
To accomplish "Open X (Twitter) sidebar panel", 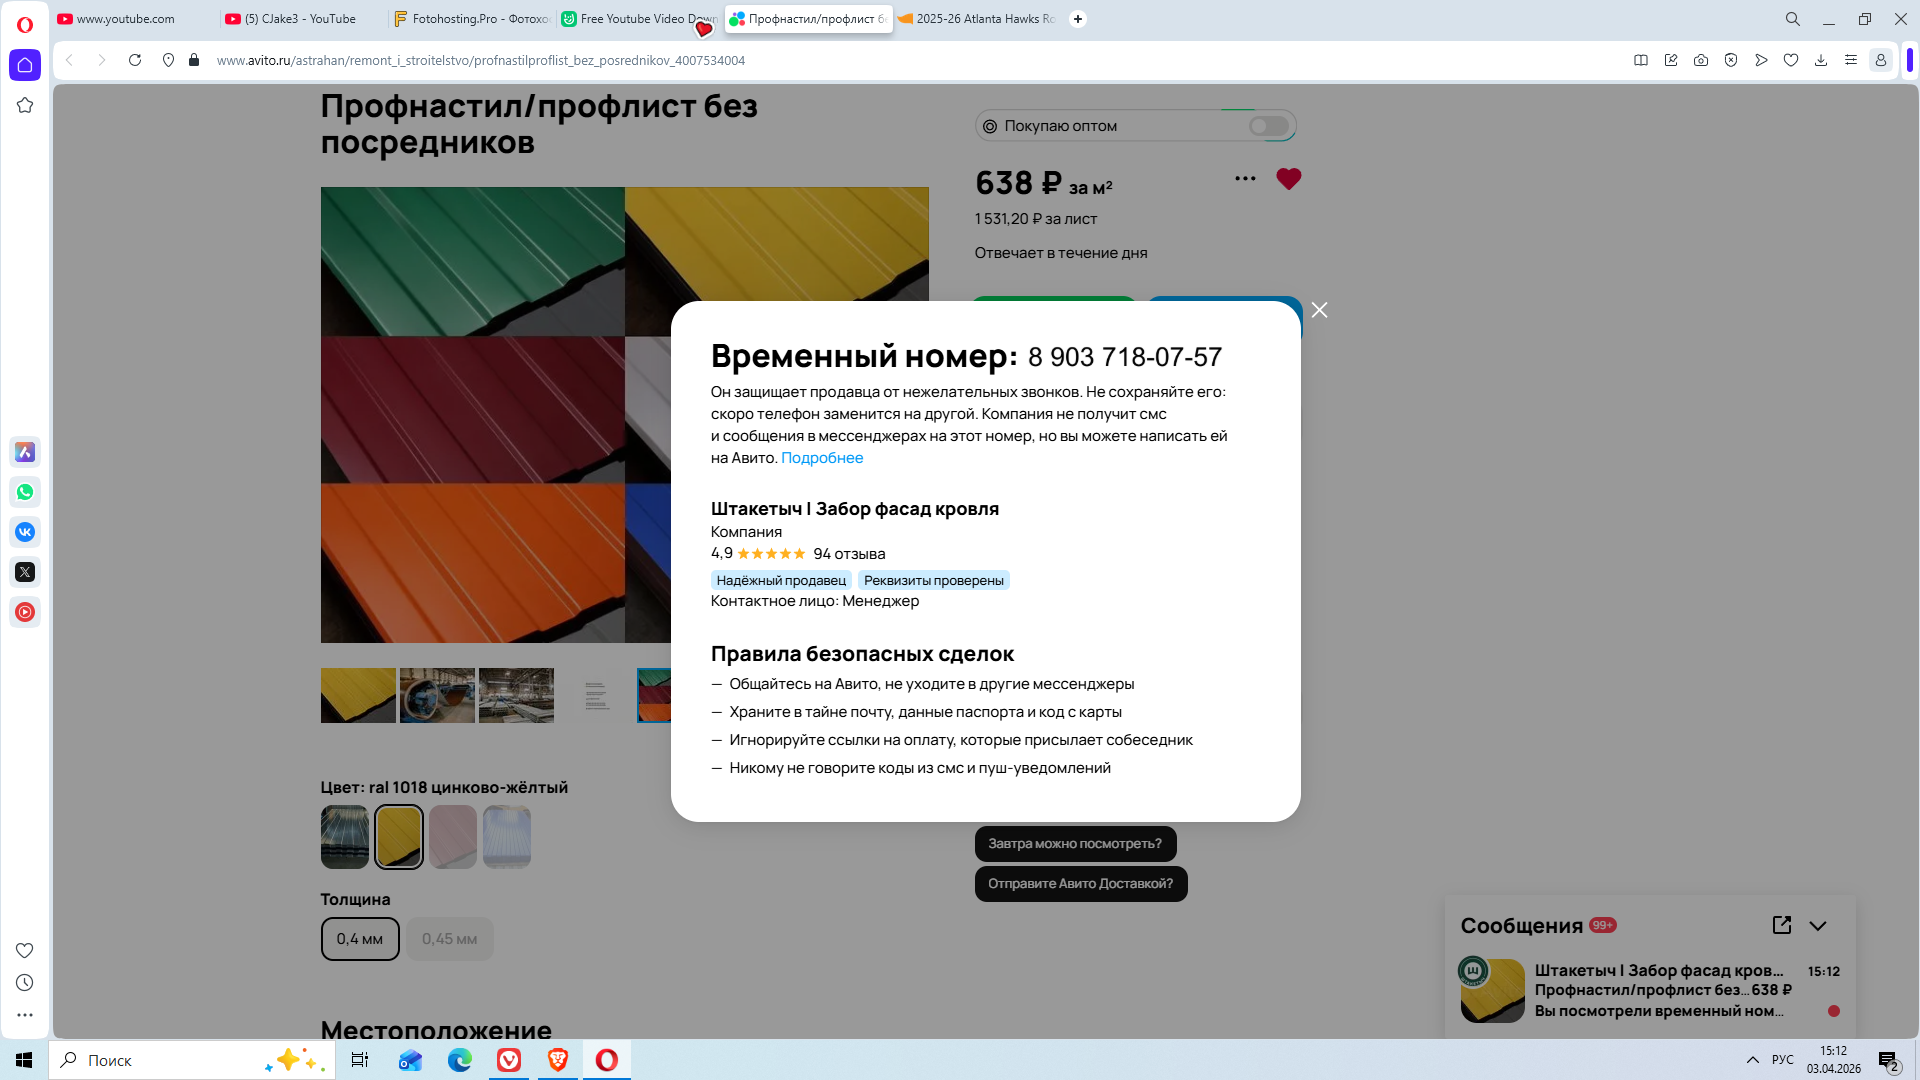I will click(25, 572).
